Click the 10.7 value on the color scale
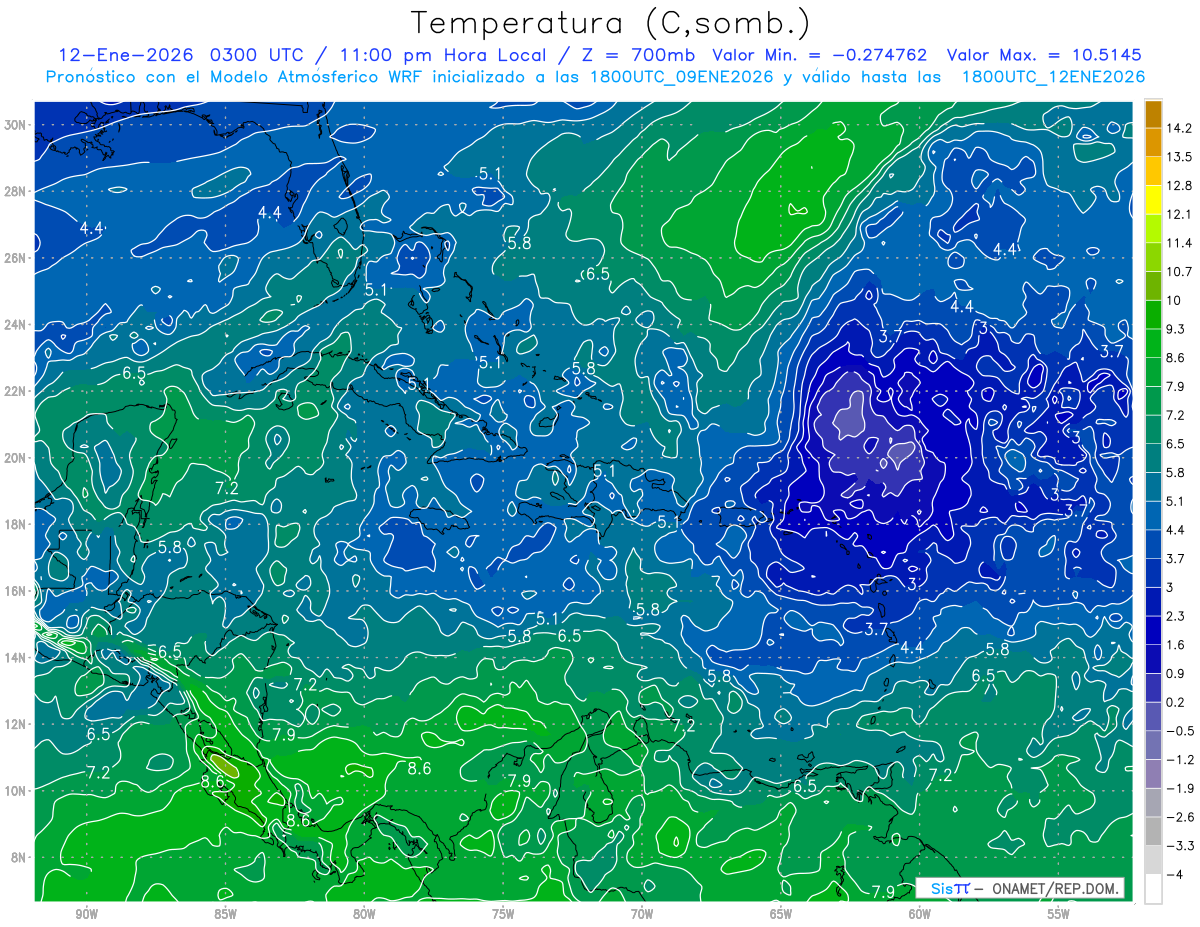The height and width of the screenshot is (927, 1200). (x=1178, y=272)
